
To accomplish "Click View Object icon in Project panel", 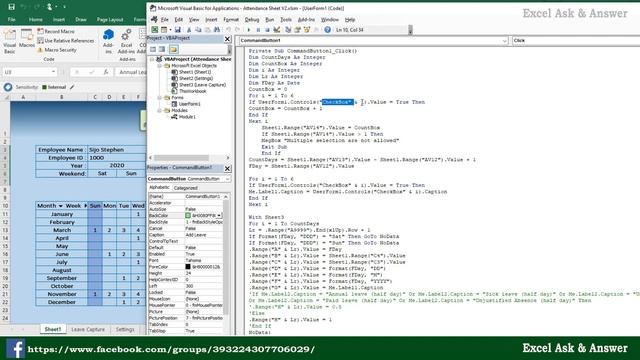I will (162, 49).
